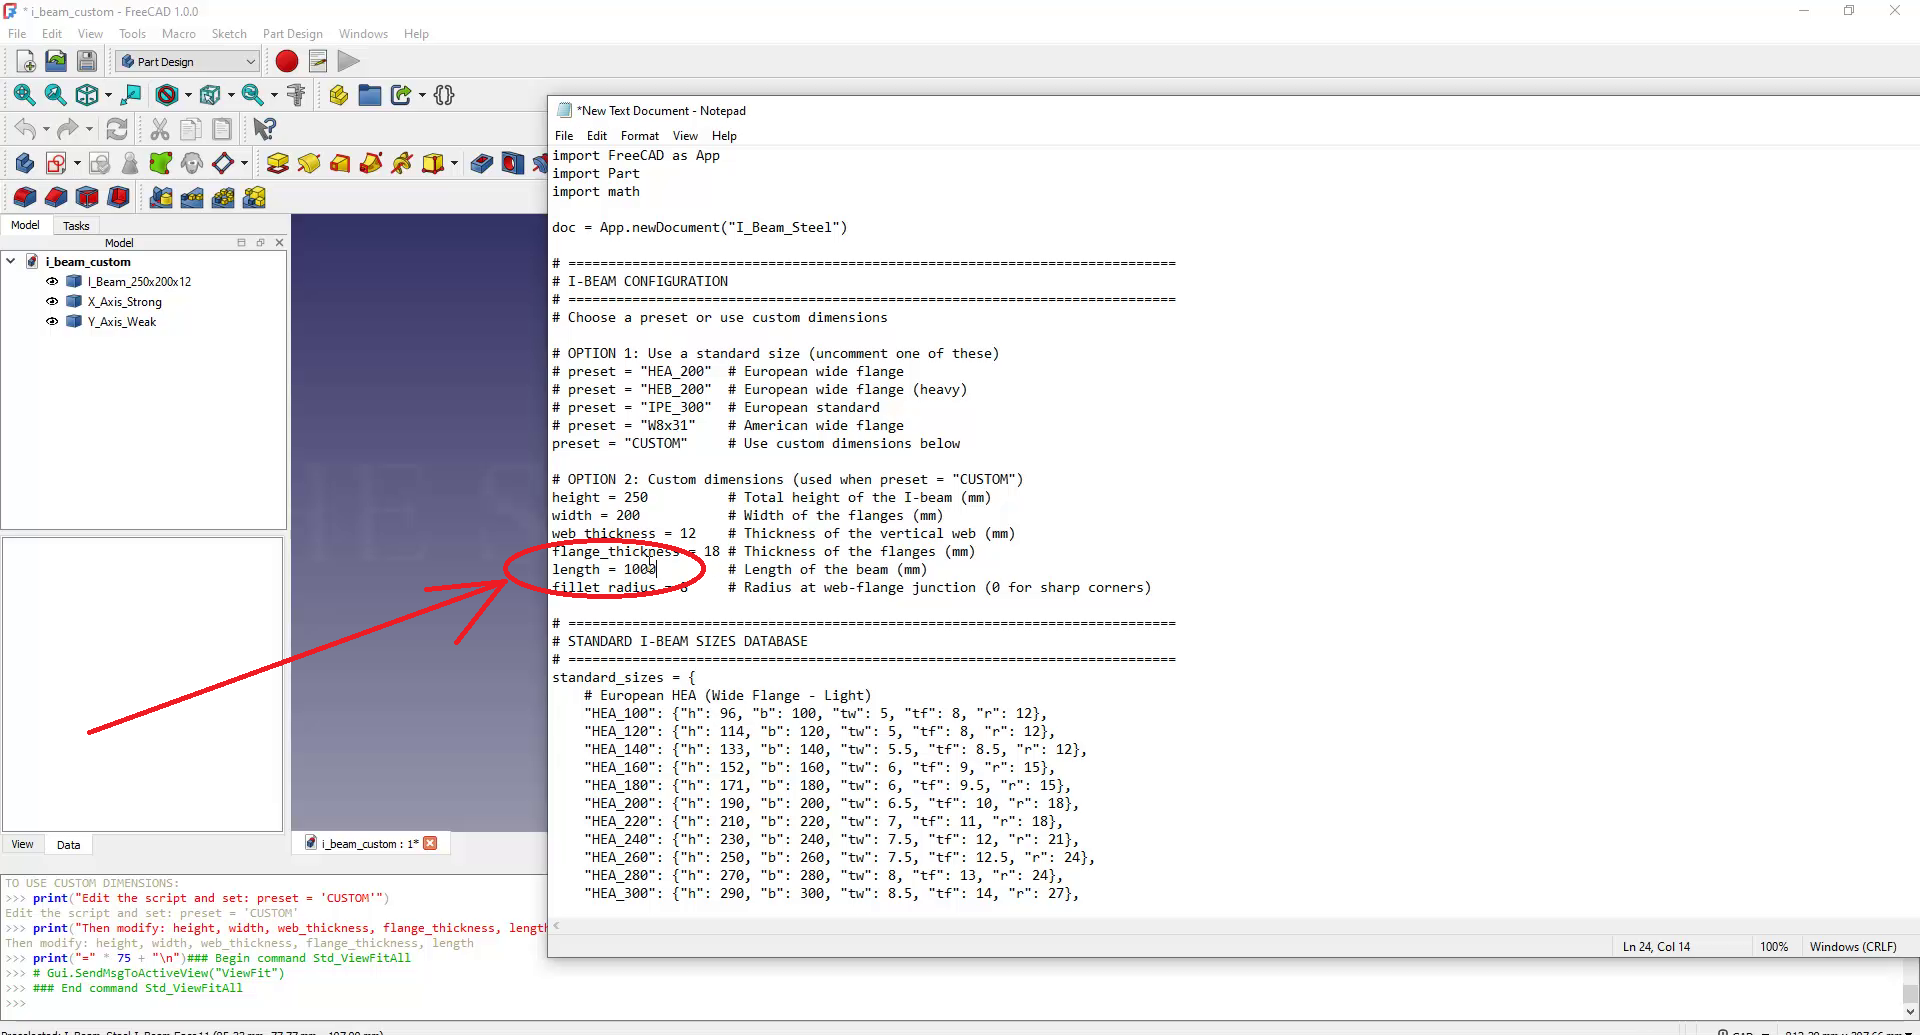This screenshot has width=1920, height=1035.
Task: Switch to the Tasks tab
Action: [76, 226]
